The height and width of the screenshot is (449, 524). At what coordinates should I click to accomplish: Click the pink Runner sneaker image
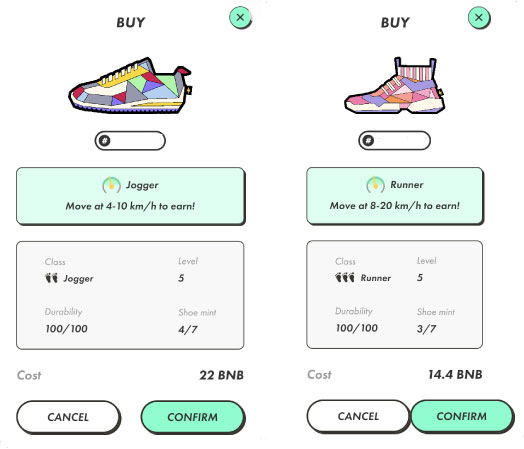coord(394,85)
